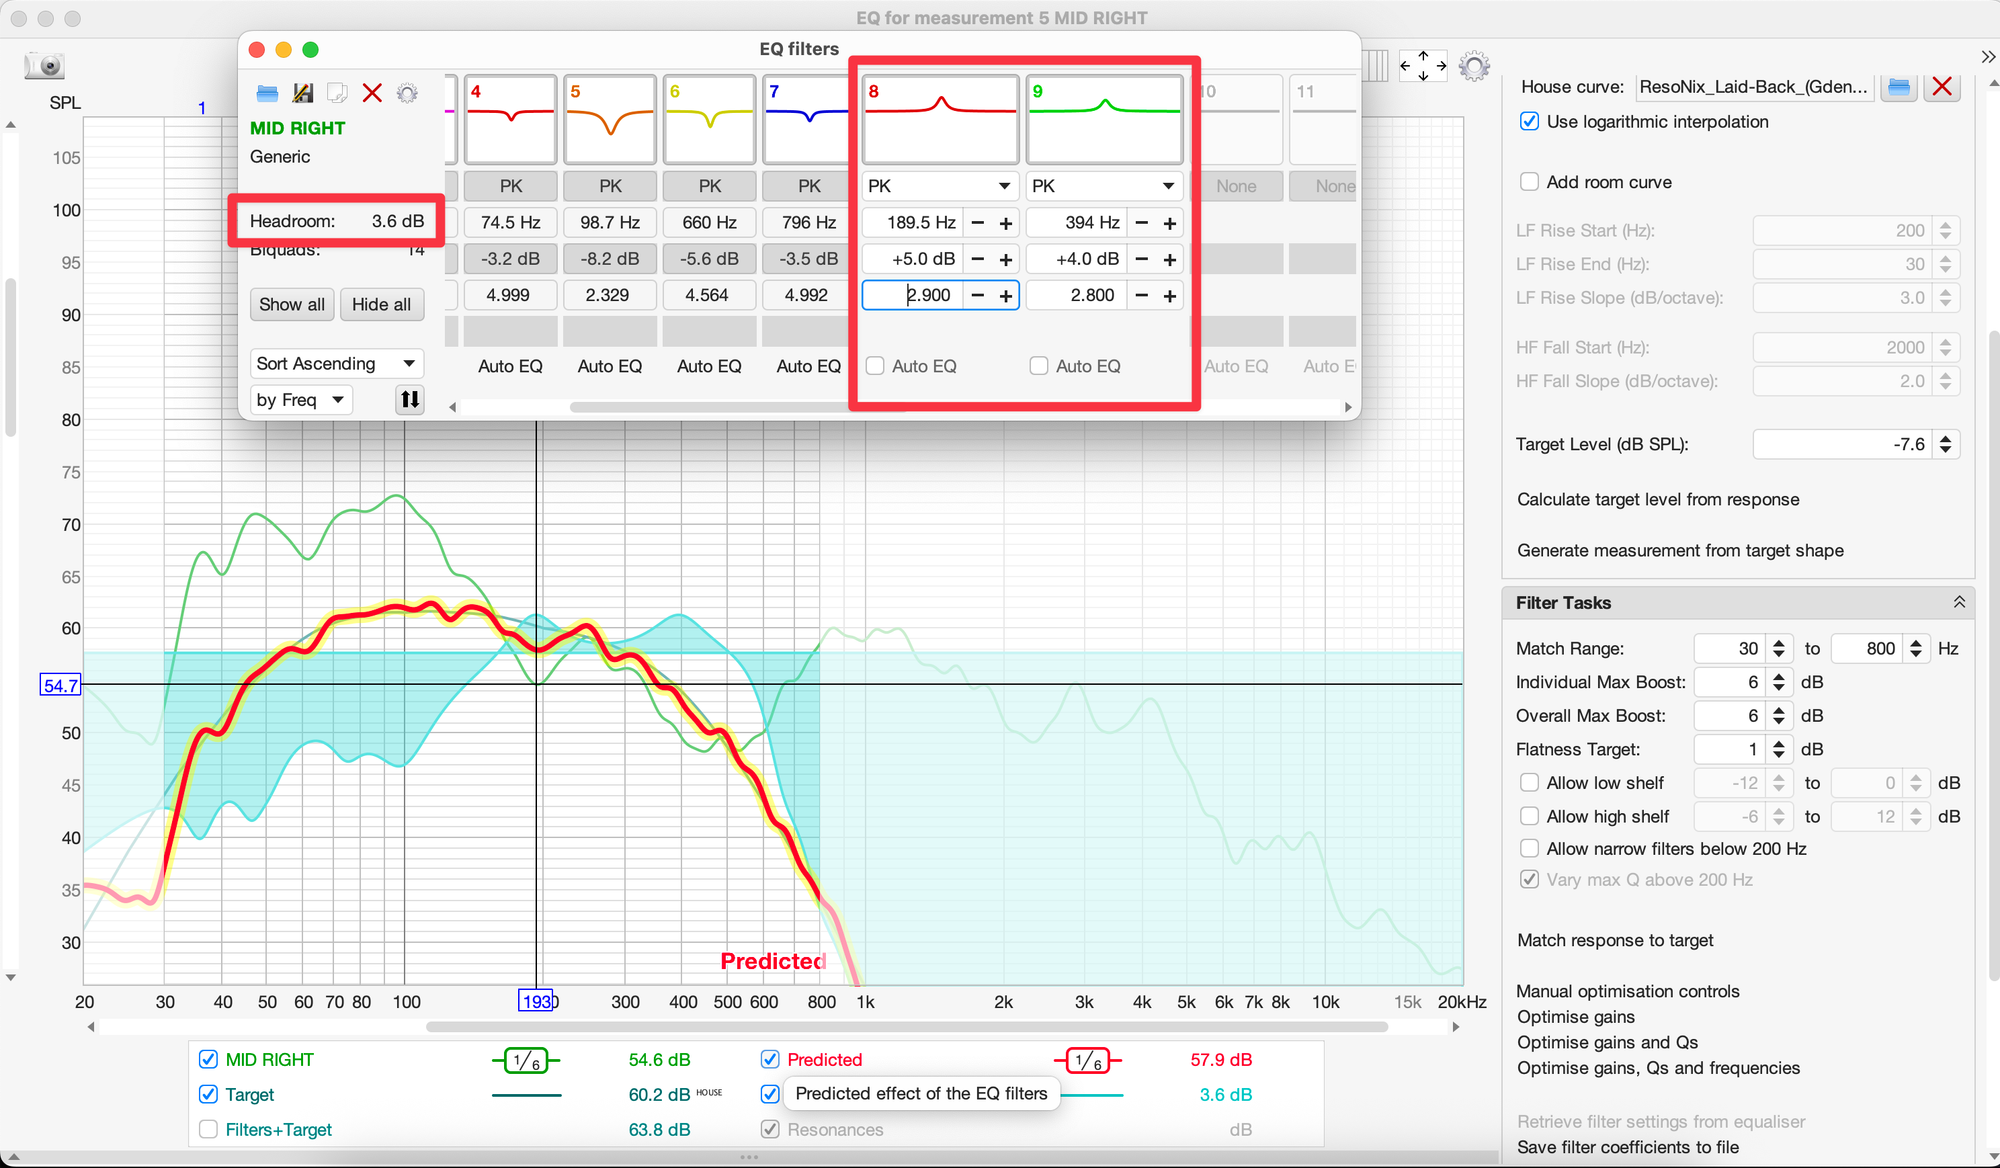The width and height of the screenshot is (2000, 1168).
Task: Collapse the Filter Tasks section
Action: 1958,602
